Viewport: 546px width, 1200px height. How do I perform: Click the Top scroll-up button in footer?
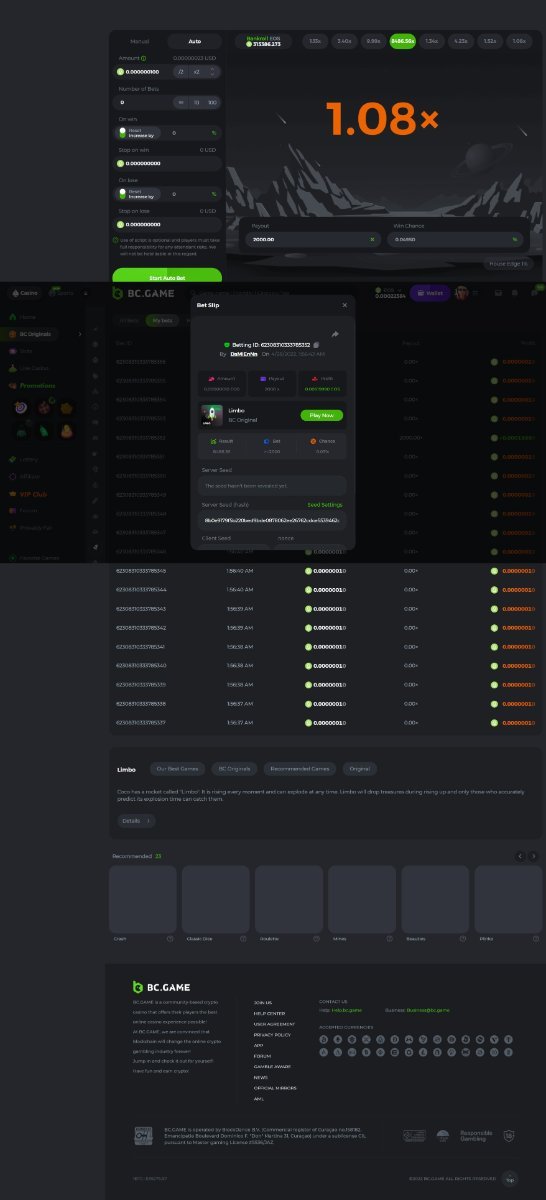click(x=510, y=1178)
